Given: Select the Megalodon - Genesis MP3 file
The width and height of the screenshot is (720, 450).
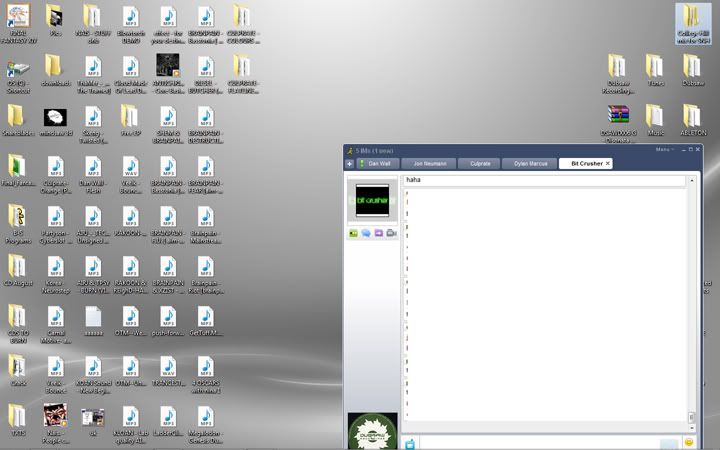Looking at the screenshot, I should (x=206, y=423).
